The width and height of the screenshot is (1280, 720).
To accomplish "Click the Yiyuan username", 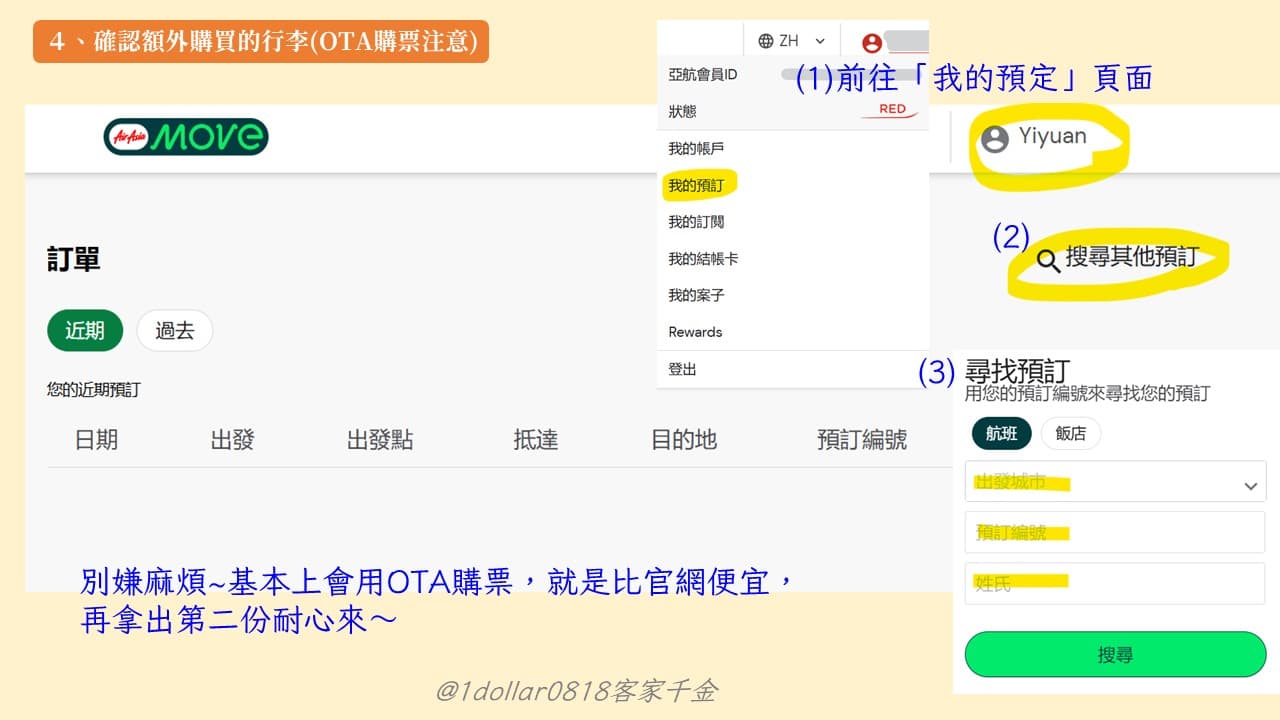I will pos(1052,136).
